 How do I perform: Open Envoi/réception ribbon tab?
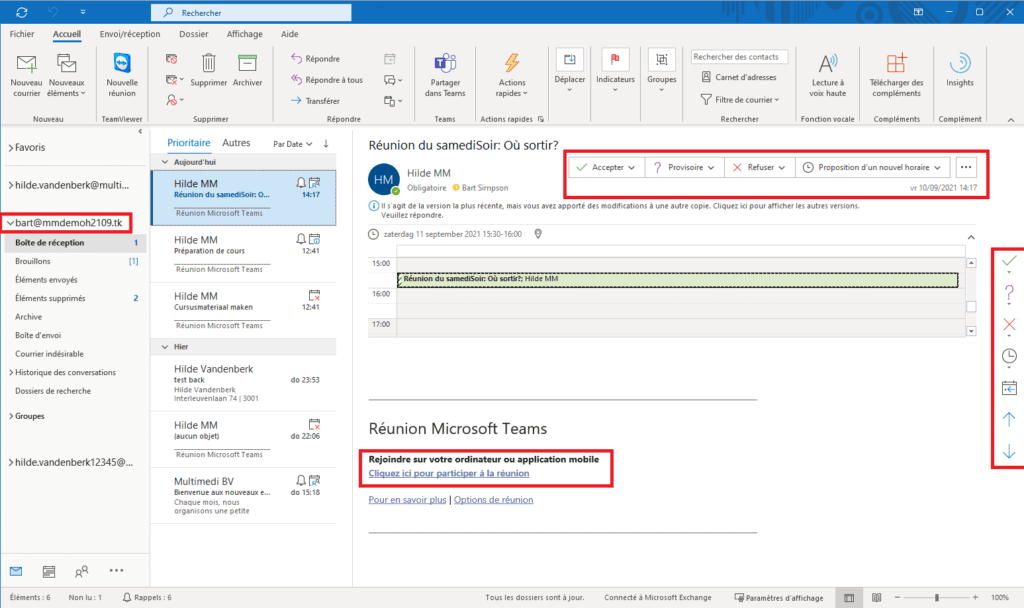[x=130, y=34]
